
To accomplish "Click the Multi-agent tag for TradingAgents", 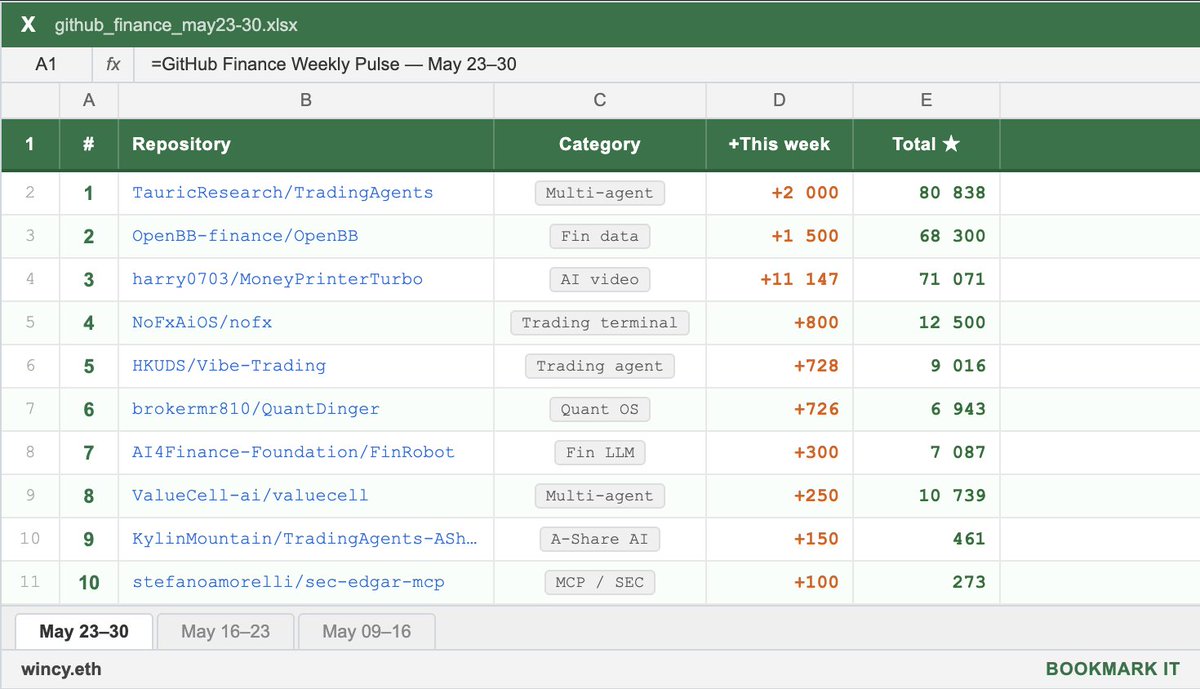I will pos(600,193).
